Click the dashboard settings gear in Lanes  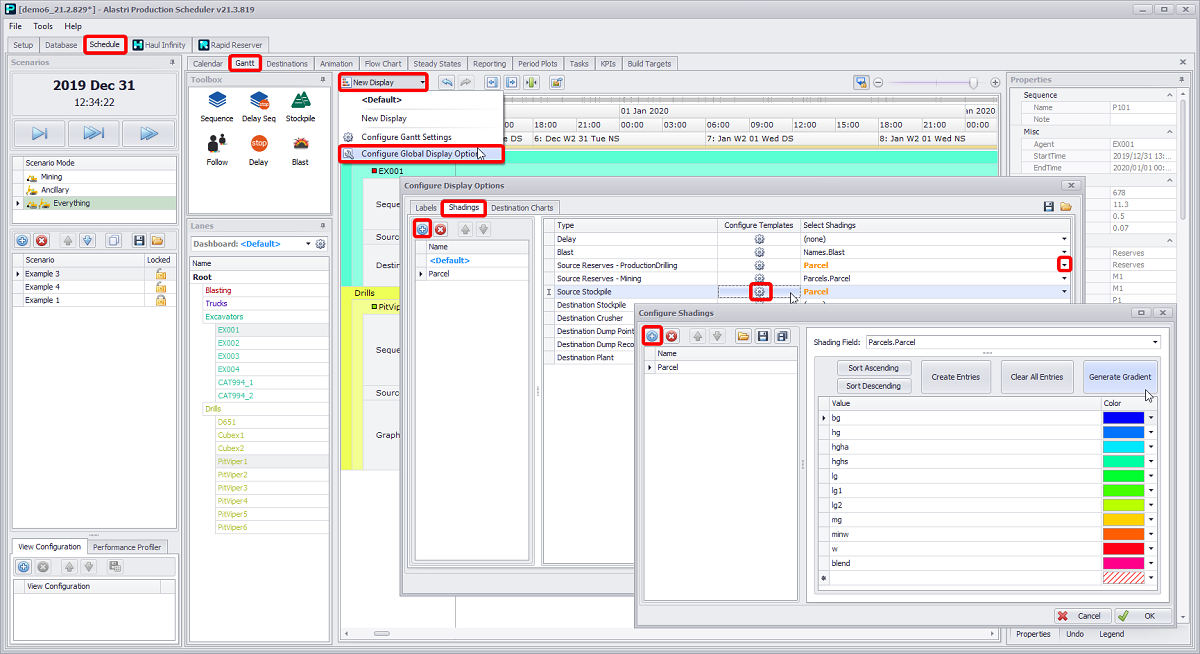320,244
